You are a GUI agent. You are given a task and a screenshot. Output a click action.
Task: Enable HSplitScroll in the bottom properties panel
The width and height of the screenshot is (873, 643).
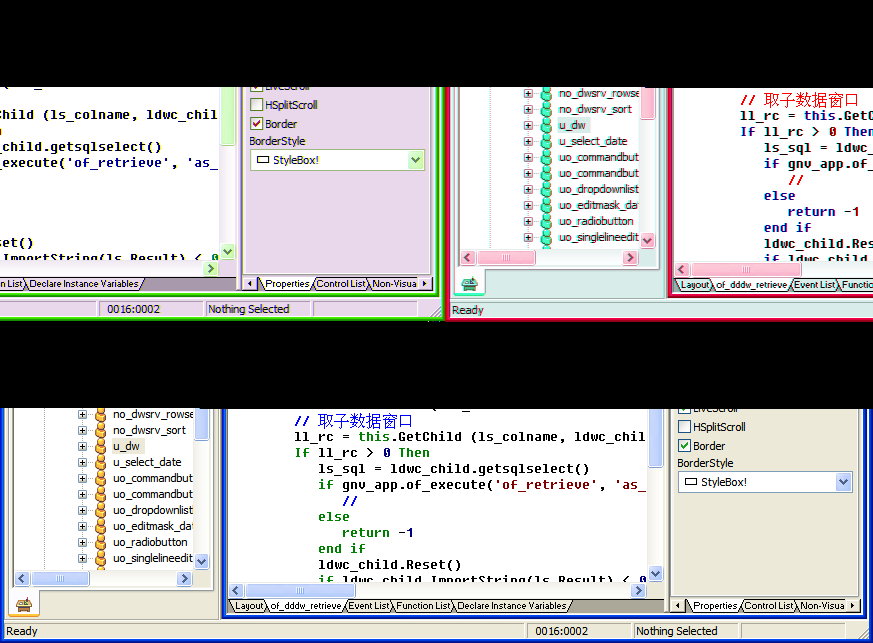(x=685, y=427)
